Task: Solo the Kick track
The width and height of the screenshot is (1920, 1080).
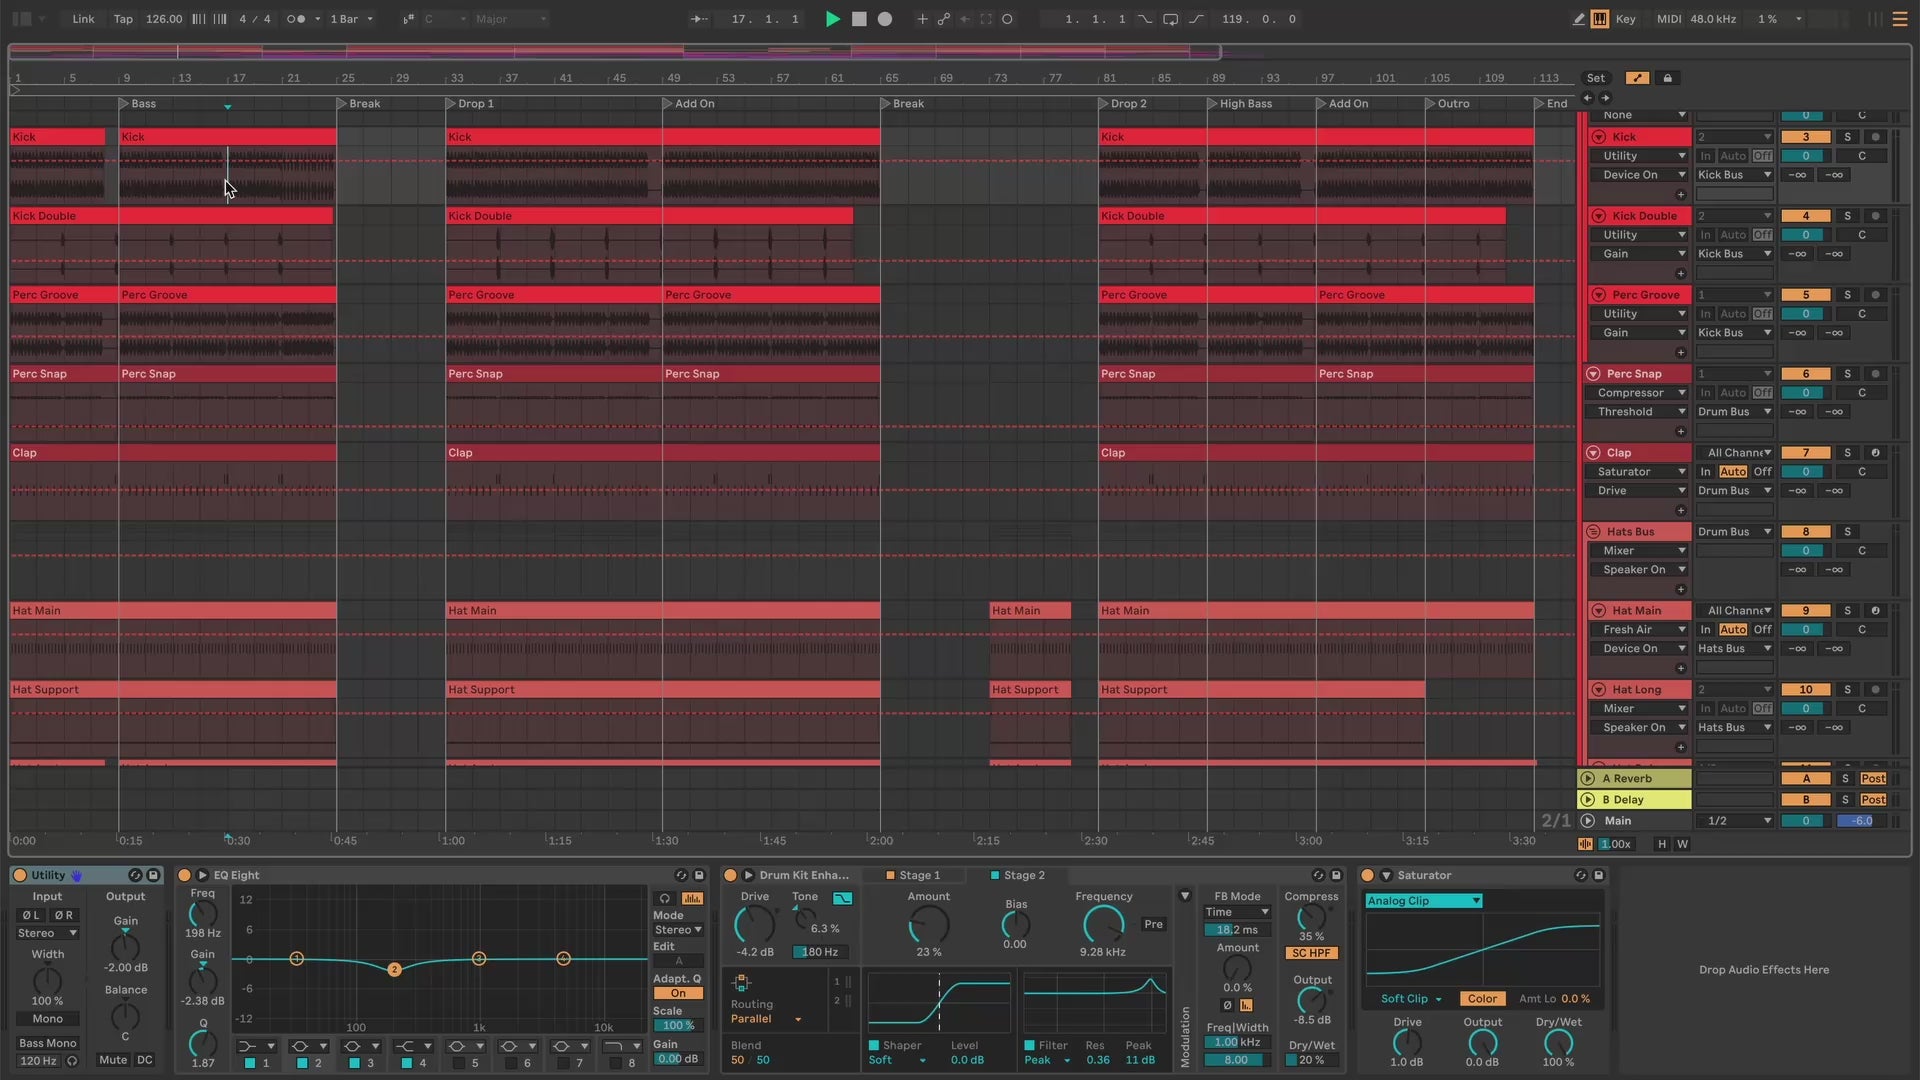Action: coord(1847,137)
